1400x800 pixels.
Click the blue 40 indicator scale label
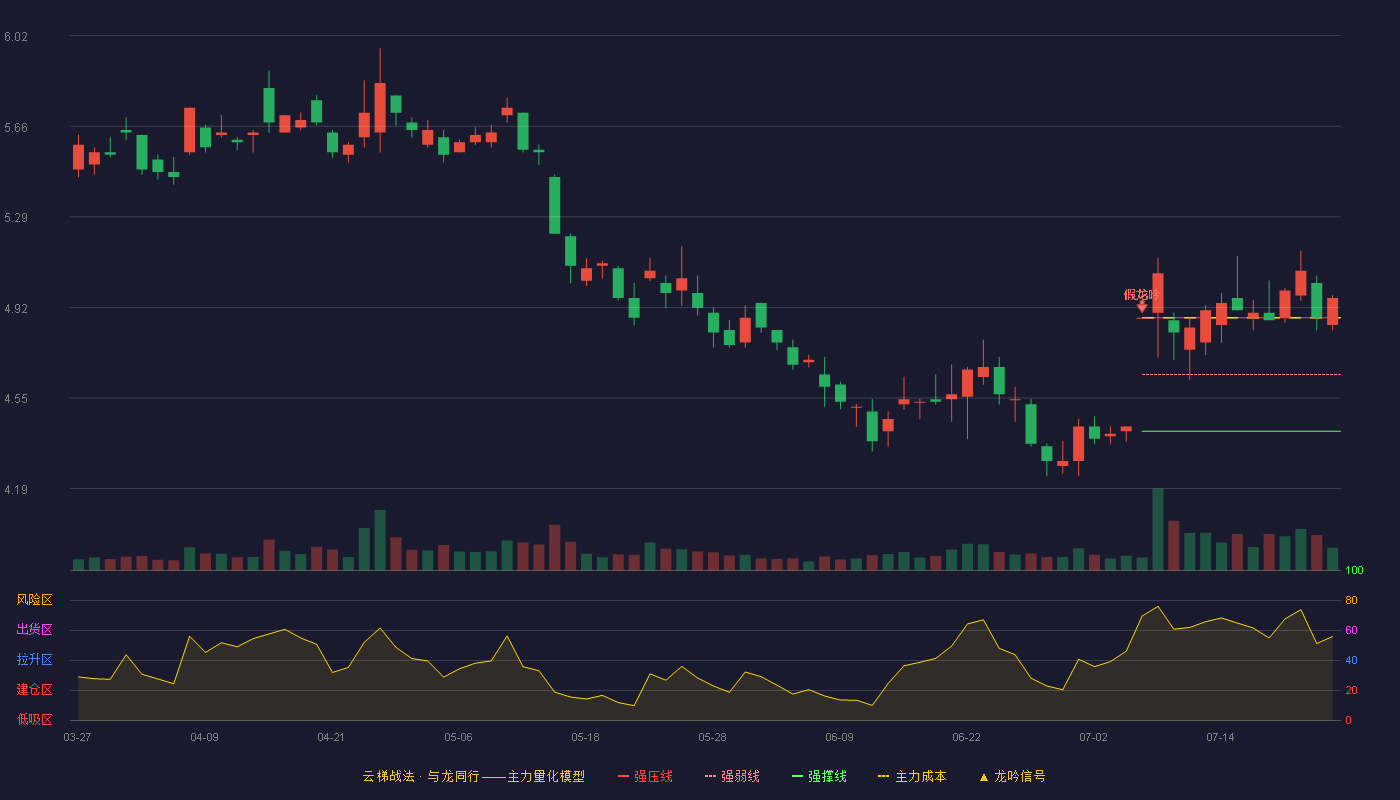point(1351,660)
